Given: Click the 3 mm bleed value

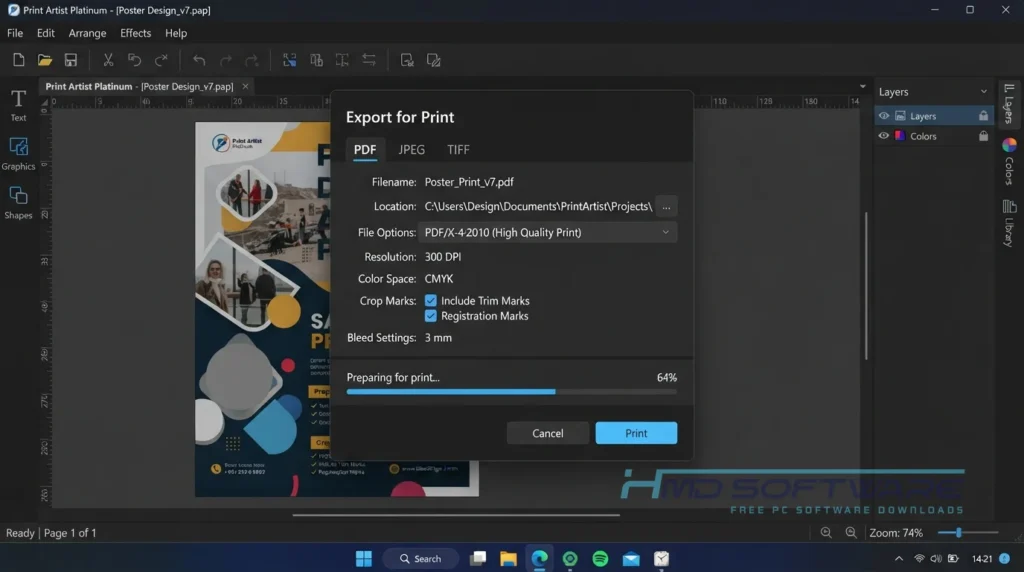Looking at the screenshot, I should point(438,338).
